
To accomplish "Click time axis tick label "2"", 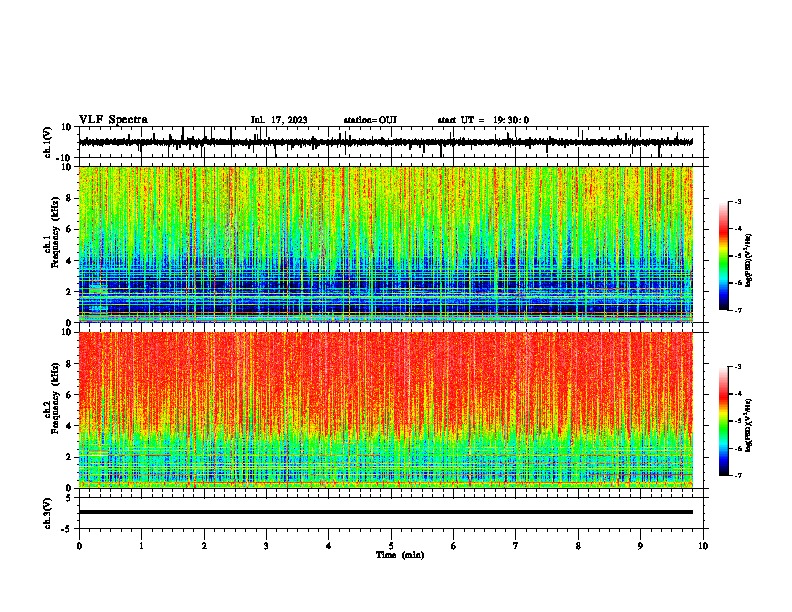I will click(204, 546).
